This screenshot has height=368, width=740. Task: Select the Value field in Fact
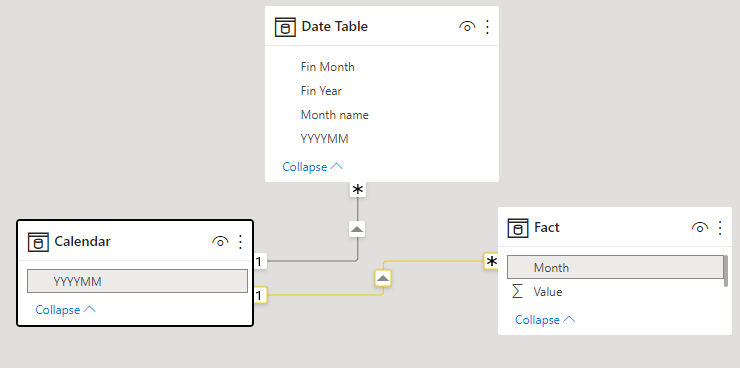[x=547, y=292]
